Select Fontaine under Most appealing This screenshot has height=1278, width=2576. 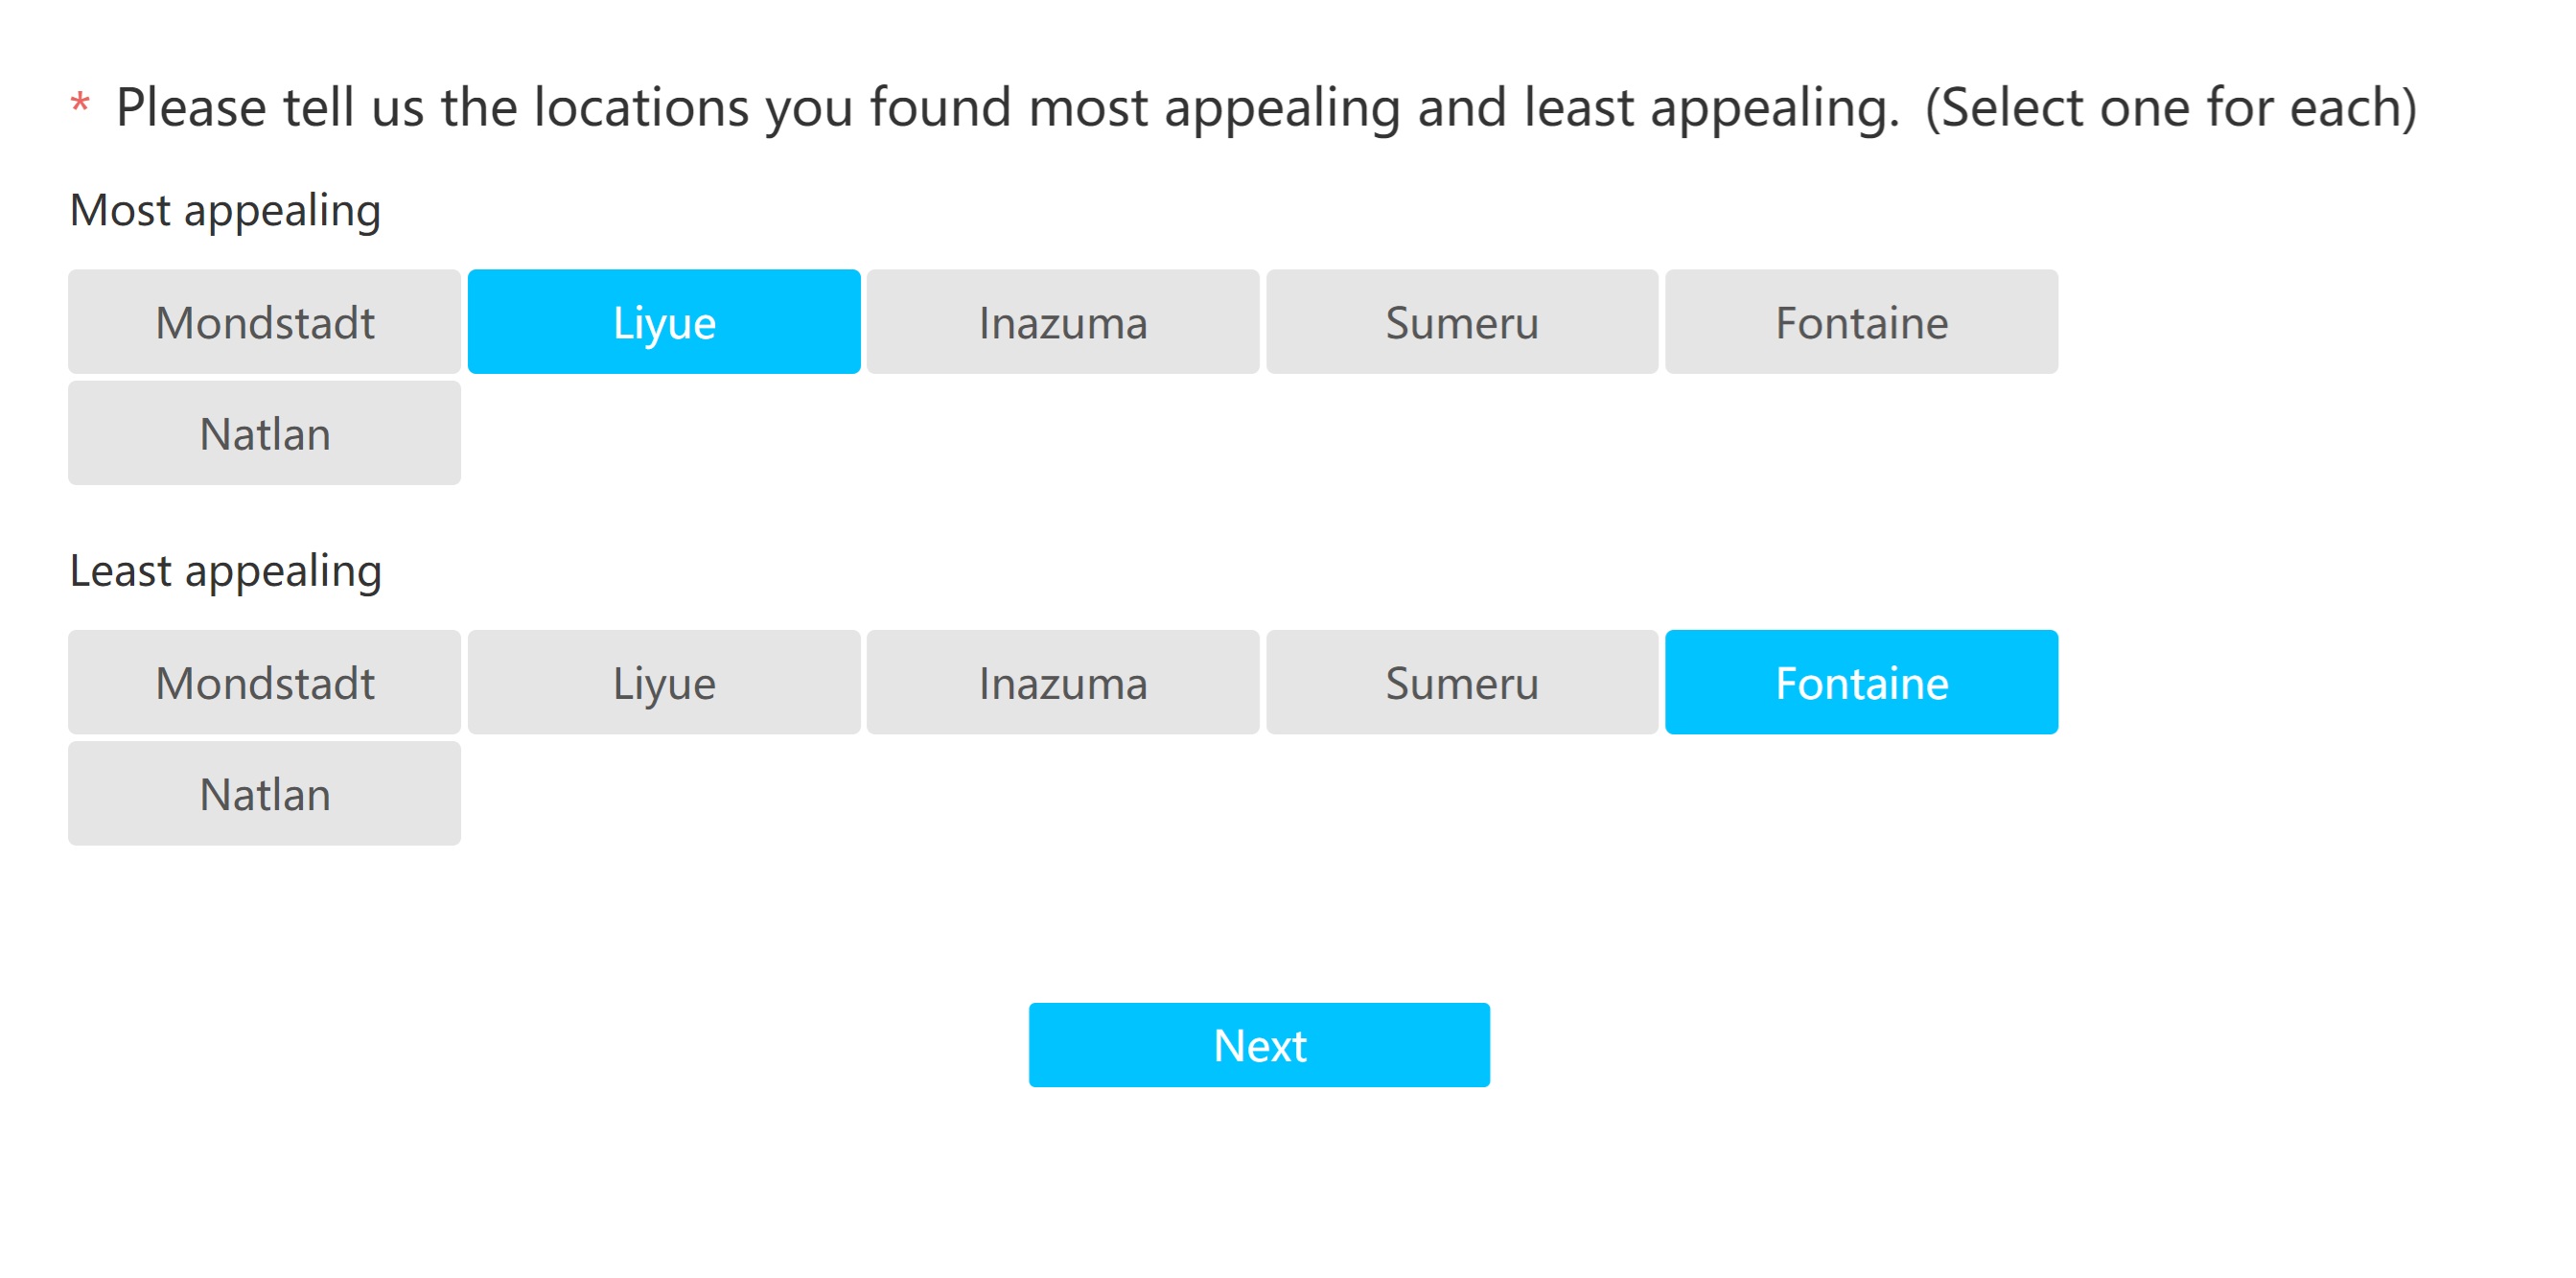coord(1860,322)
